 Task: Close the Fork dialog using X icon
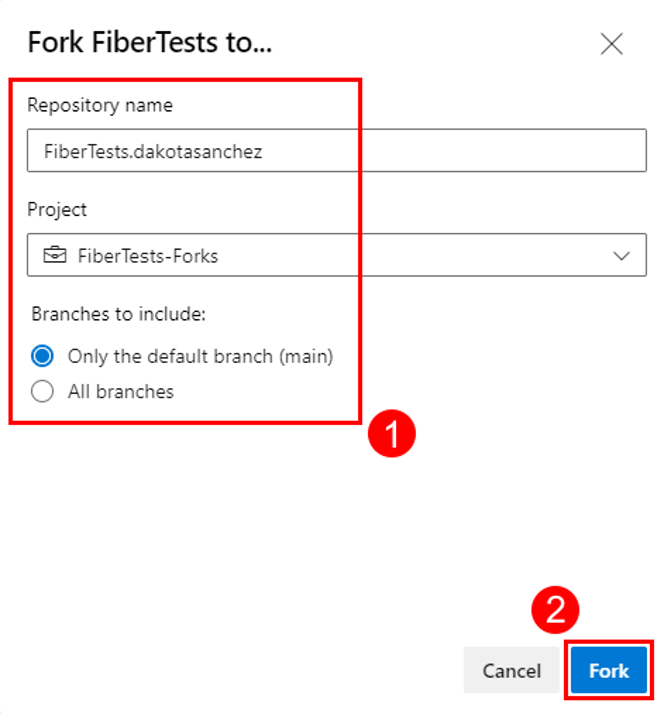pos(611,44)
